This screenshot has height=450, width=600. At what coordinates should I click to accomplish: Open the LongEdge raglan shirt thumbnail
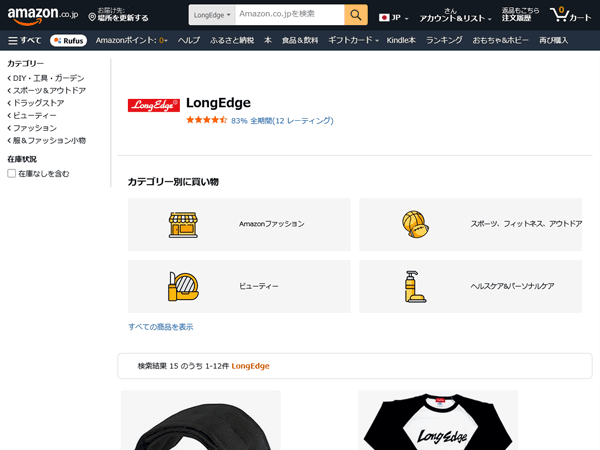[x=438, y=420]
